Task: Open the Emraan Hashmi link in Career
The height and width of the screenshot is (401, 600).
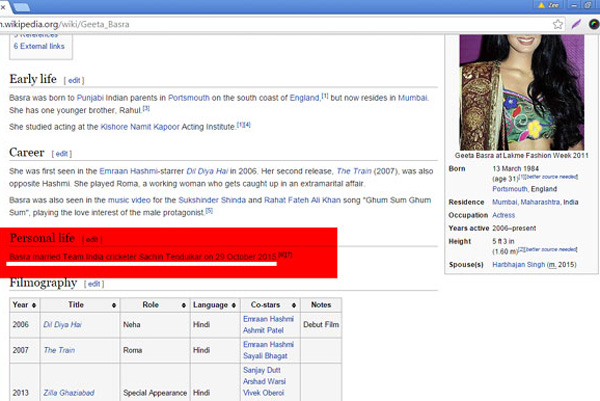Action: pos(129,171)
